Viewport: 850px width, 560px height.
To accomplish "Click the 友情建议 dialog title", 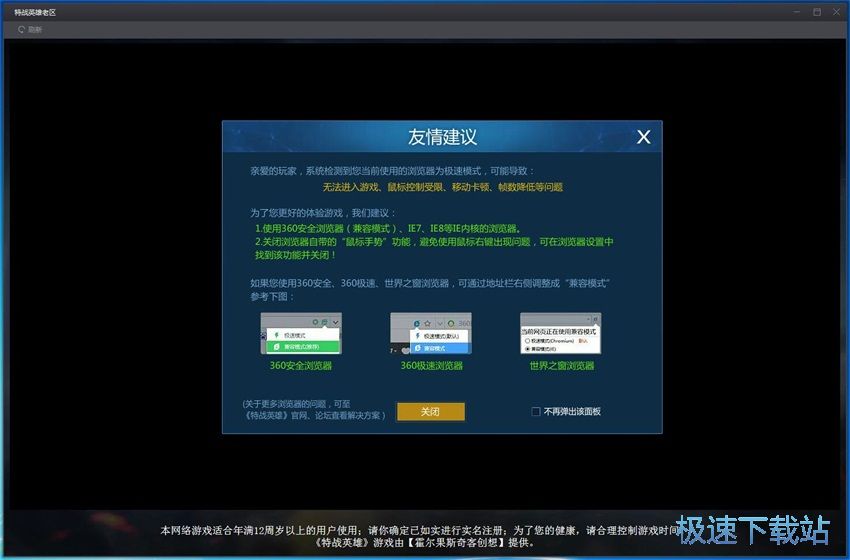I will click(x=442, y=137).
